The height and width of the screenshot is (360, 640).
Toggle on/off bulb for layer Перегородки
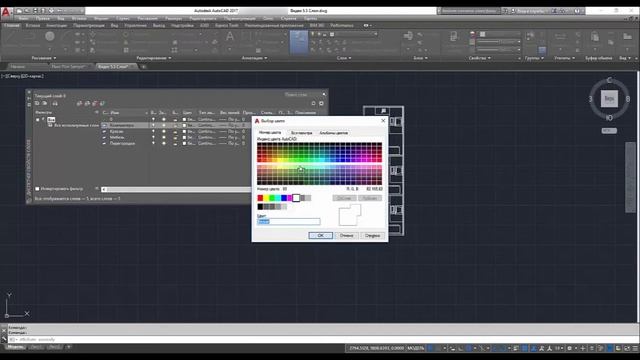click(x=153, y=143)
